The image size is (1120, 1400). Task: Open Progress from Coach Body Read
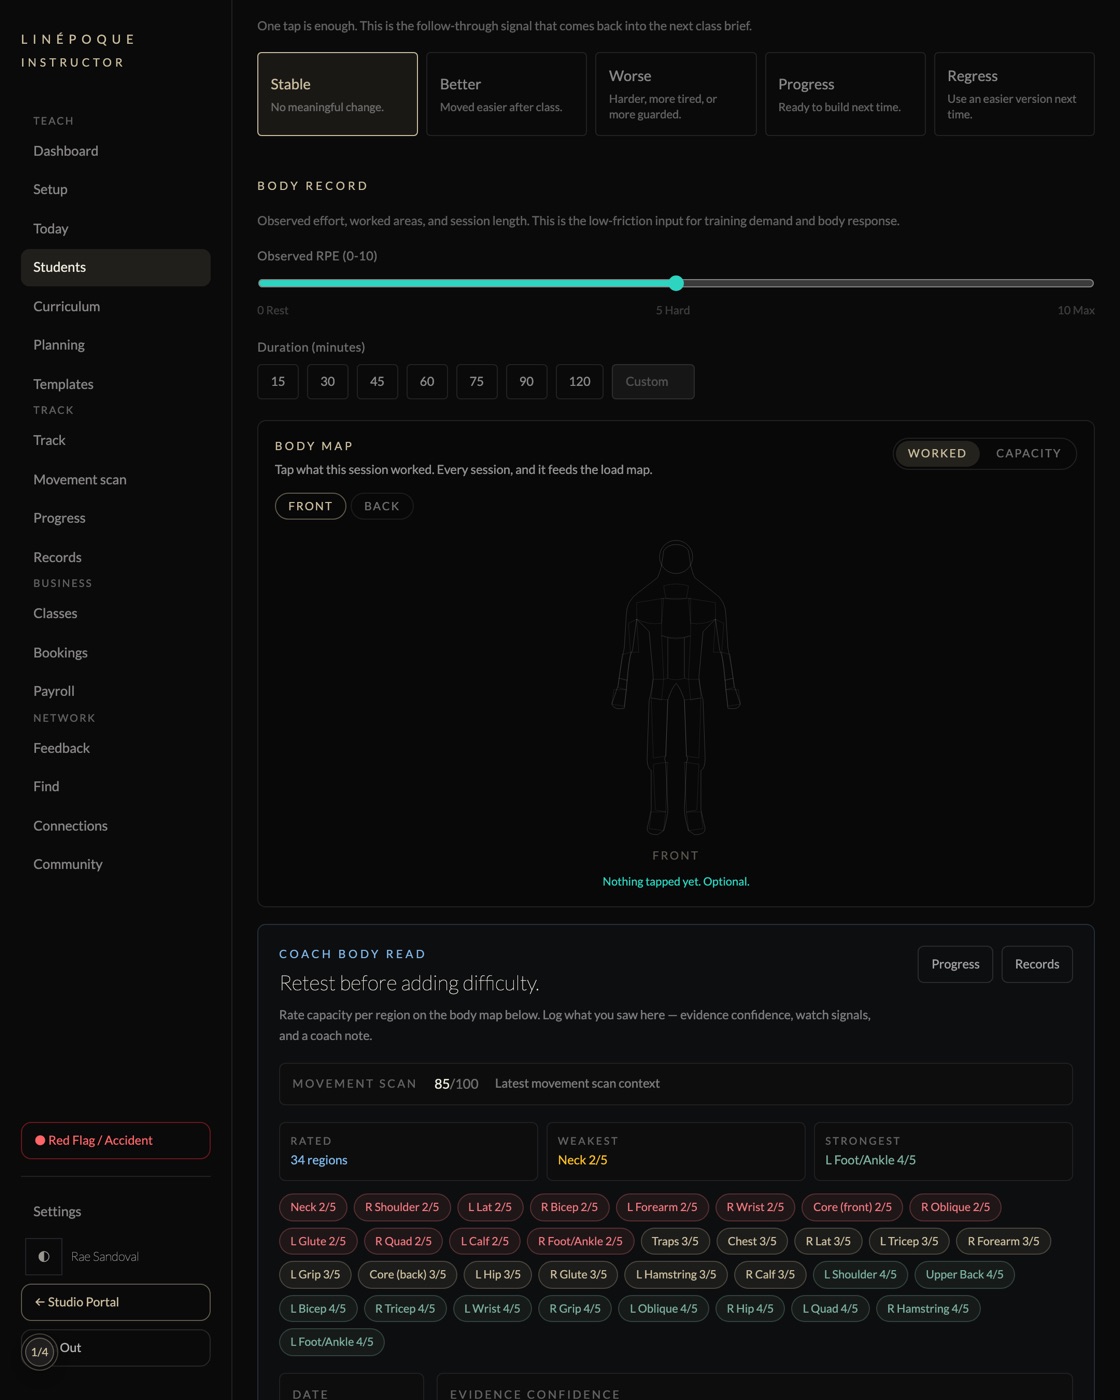[955, 964]
